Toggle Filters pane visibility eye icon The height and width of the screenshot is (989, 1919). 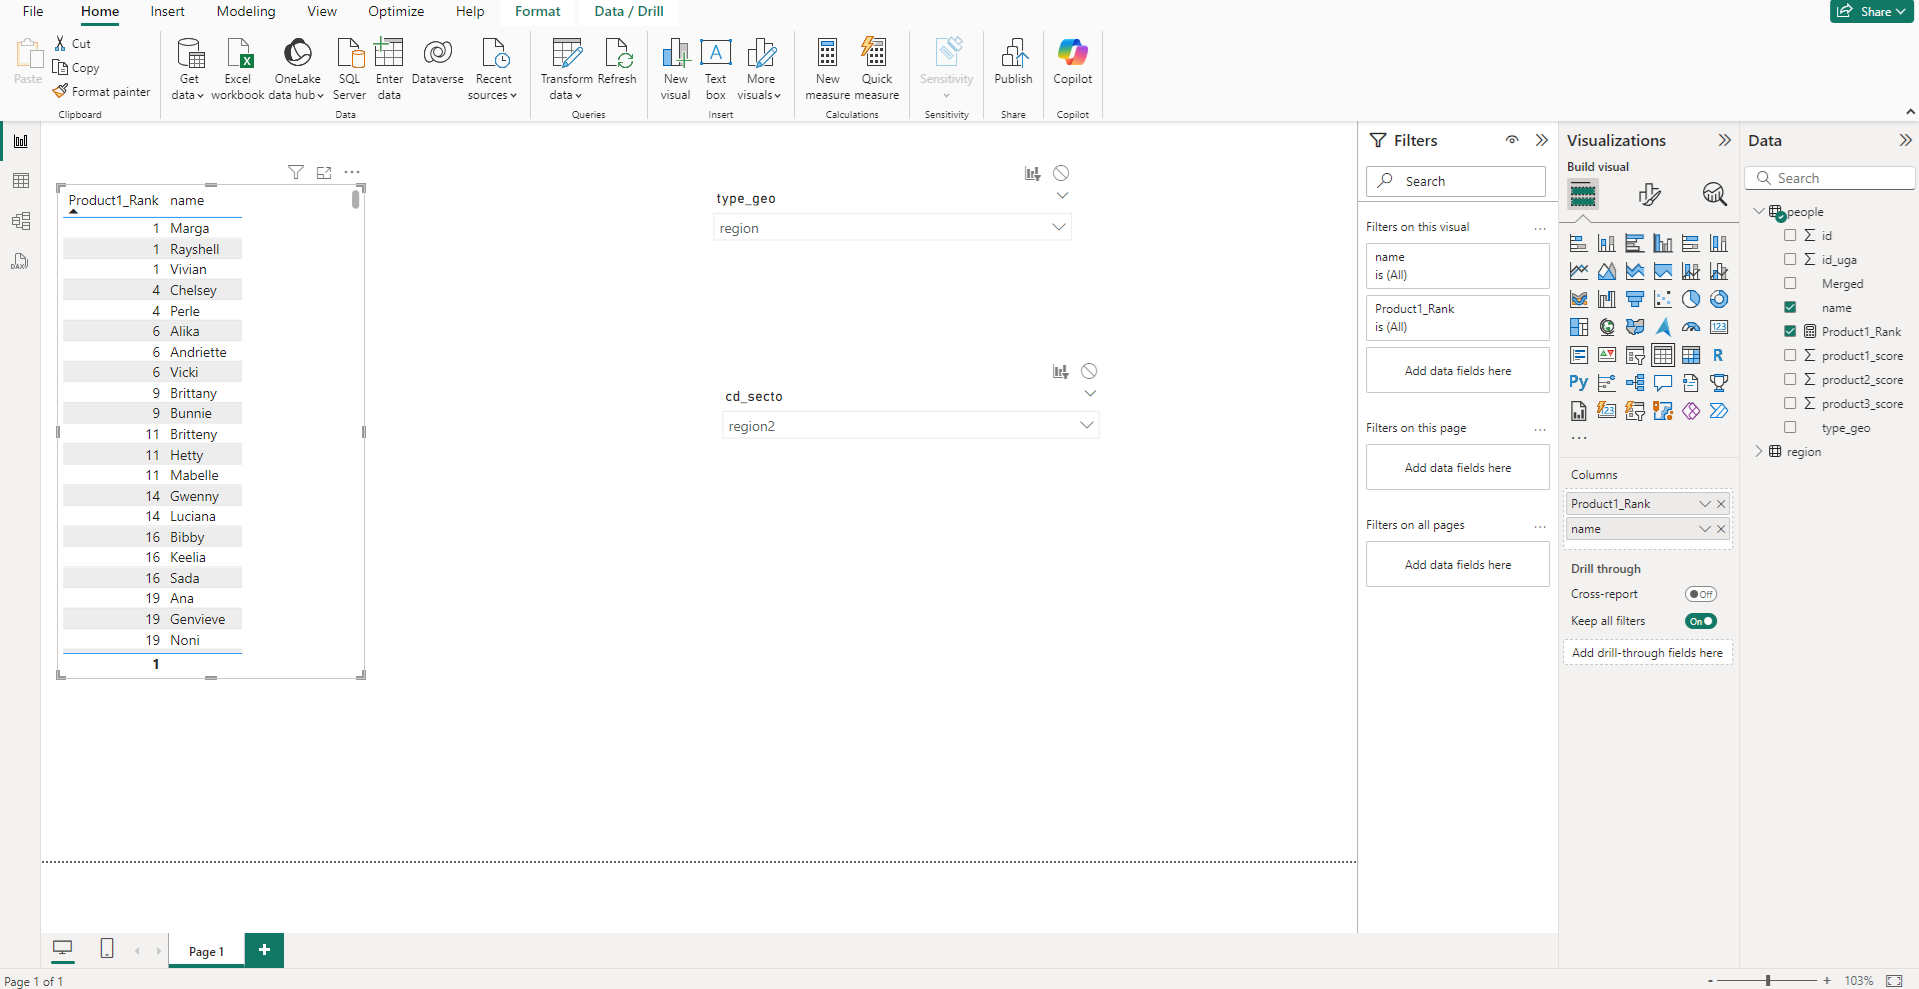[1512, 140]
